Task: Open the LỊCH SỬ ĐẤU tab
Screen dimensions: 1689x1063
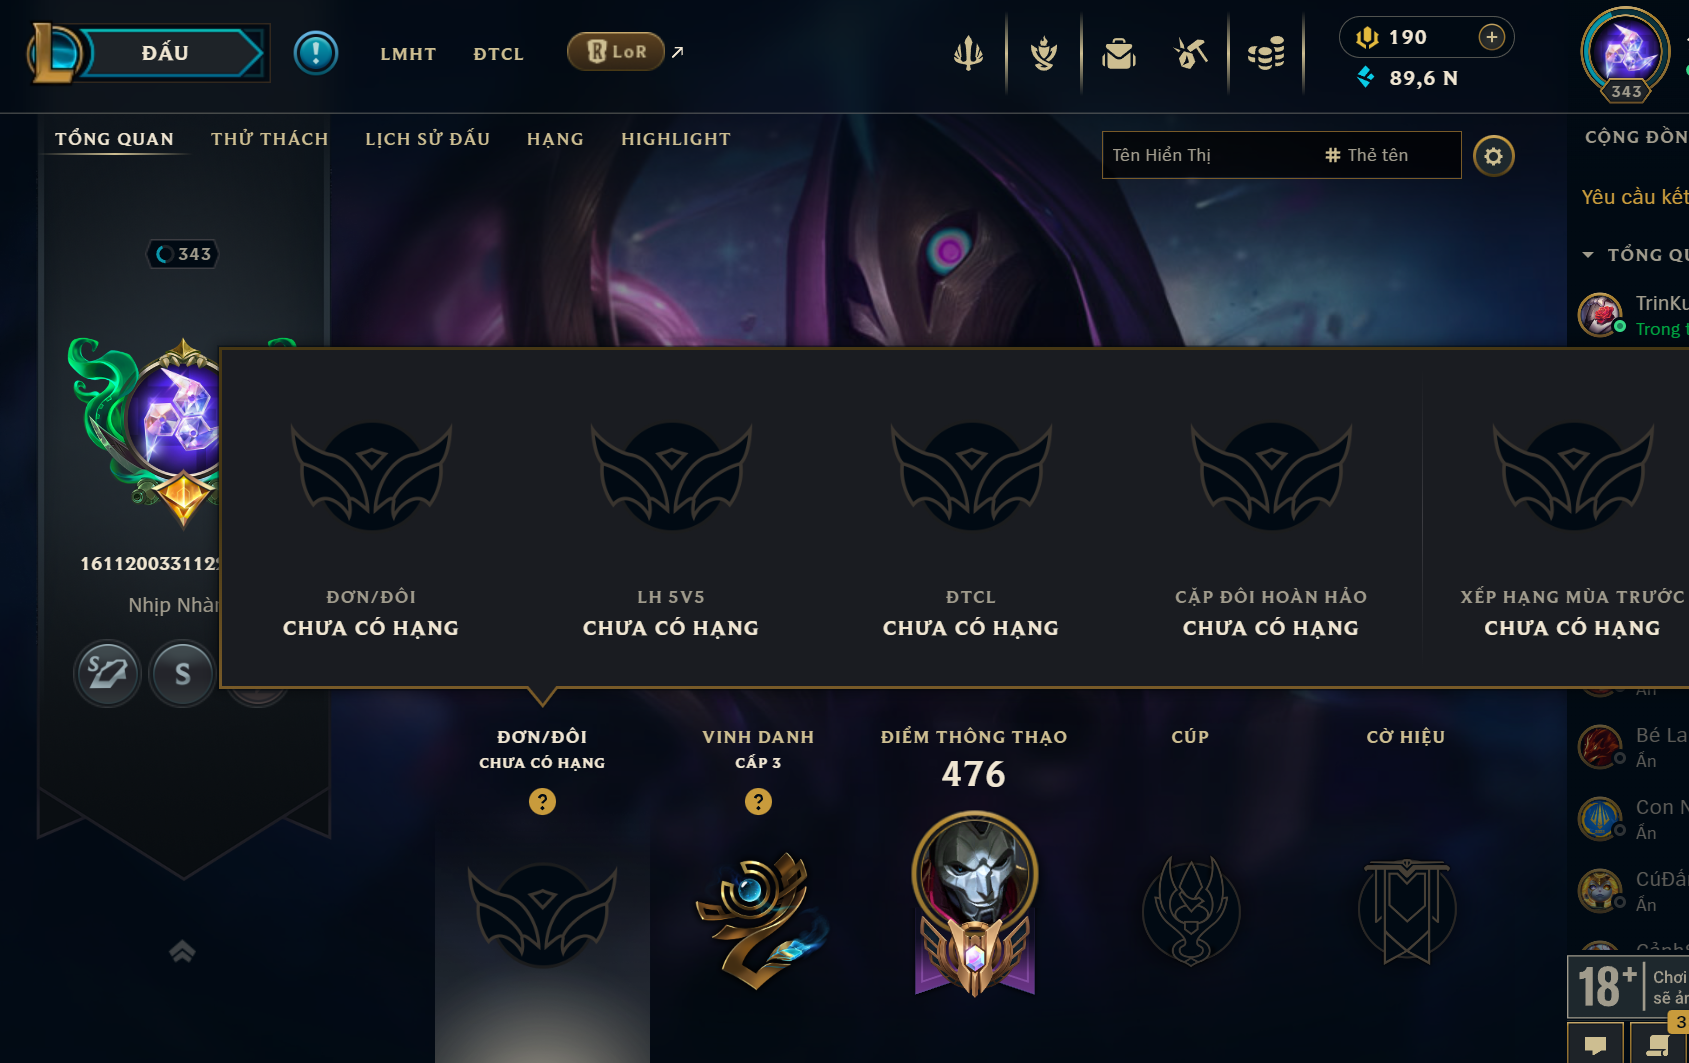Action: pos(427,139)
